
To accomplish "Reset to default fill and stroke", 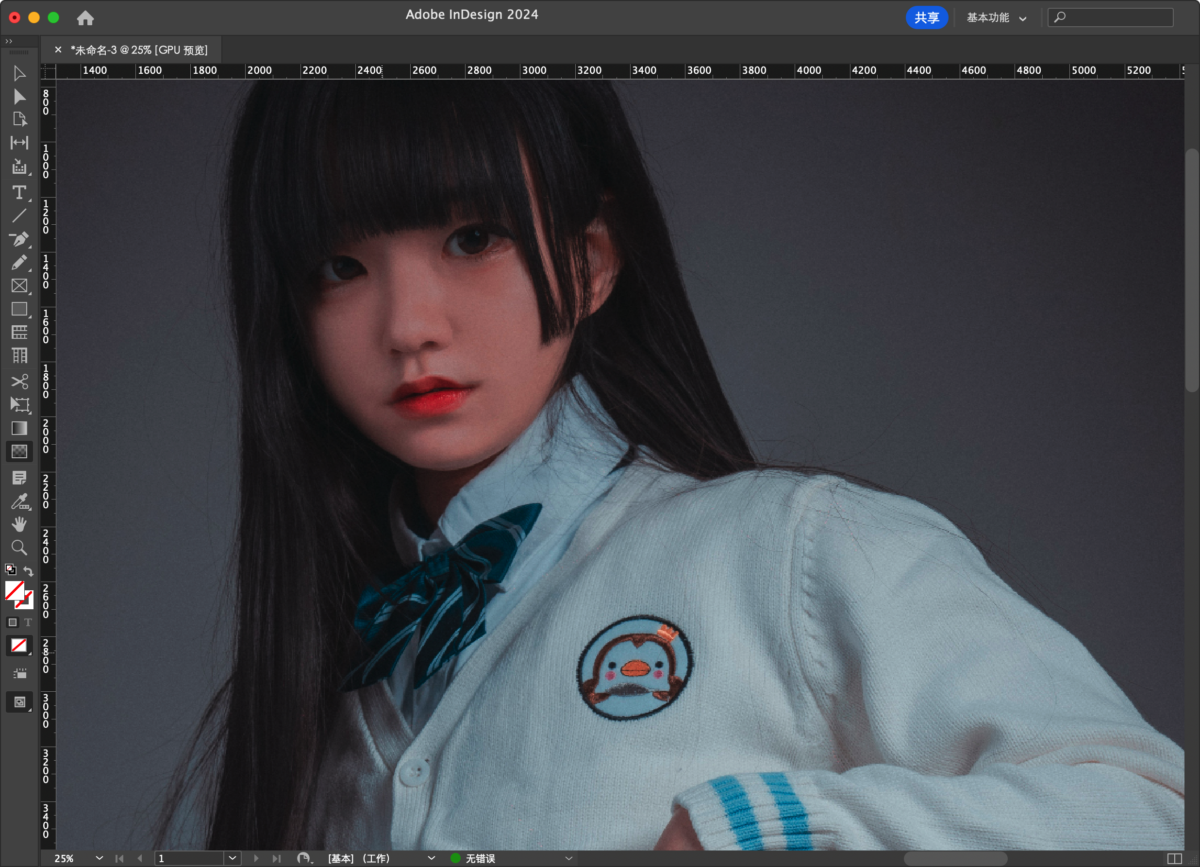I will (10, 570).
